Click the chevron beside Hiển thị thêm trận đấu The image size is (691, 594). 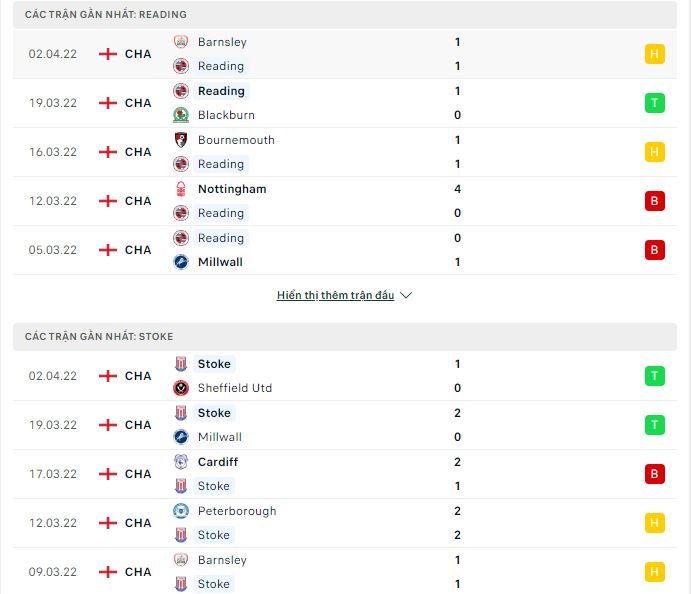click(406, 295)
